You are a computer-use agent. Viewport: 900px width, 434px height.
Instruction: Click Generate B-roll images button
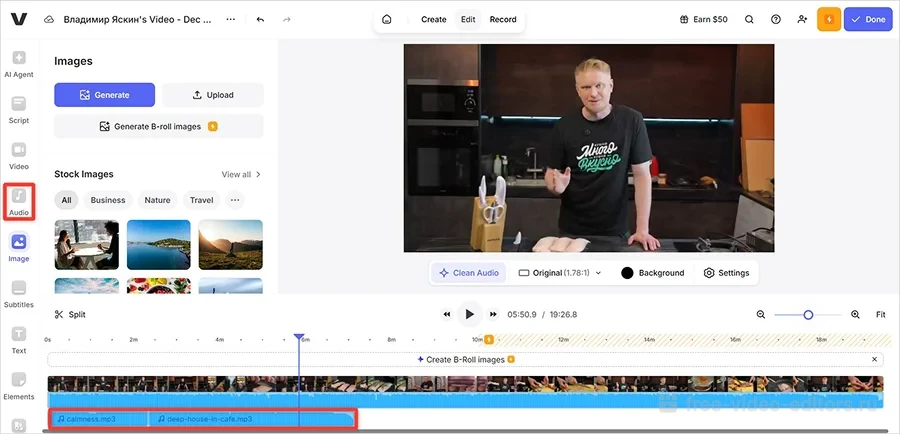(x=159, y=126)
